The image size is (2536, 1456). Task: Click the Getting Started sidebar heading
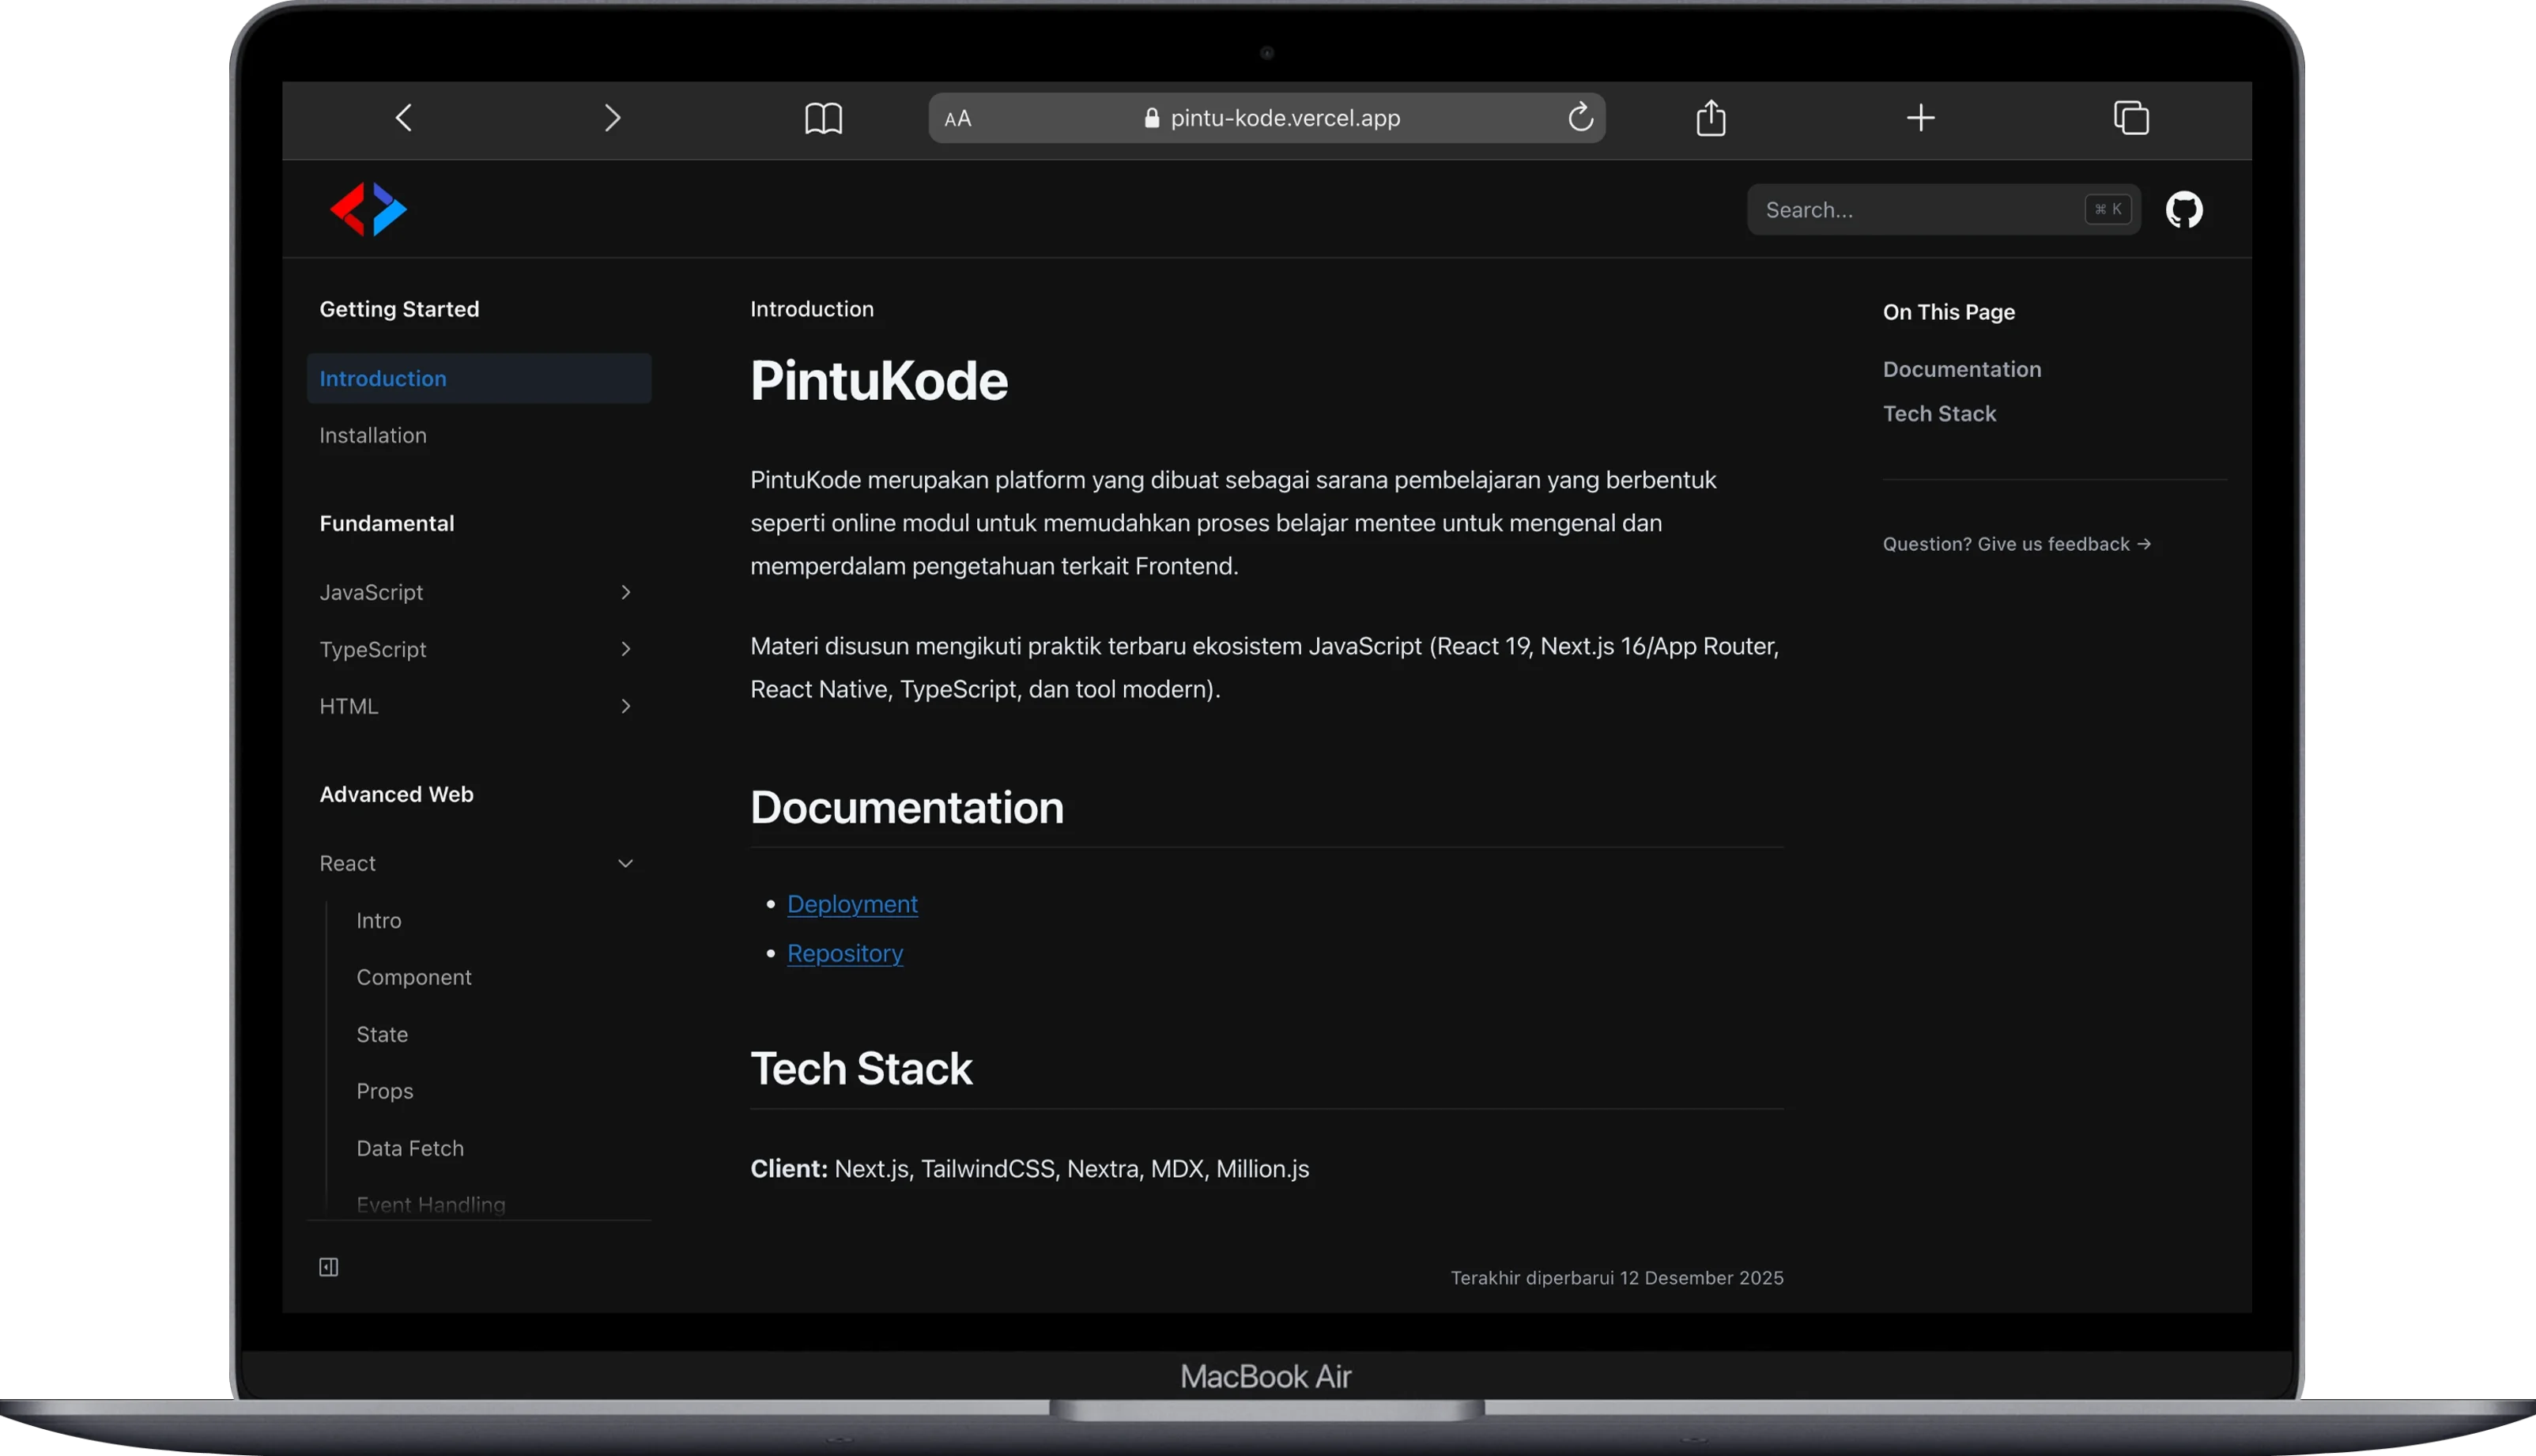pos(399,309)
